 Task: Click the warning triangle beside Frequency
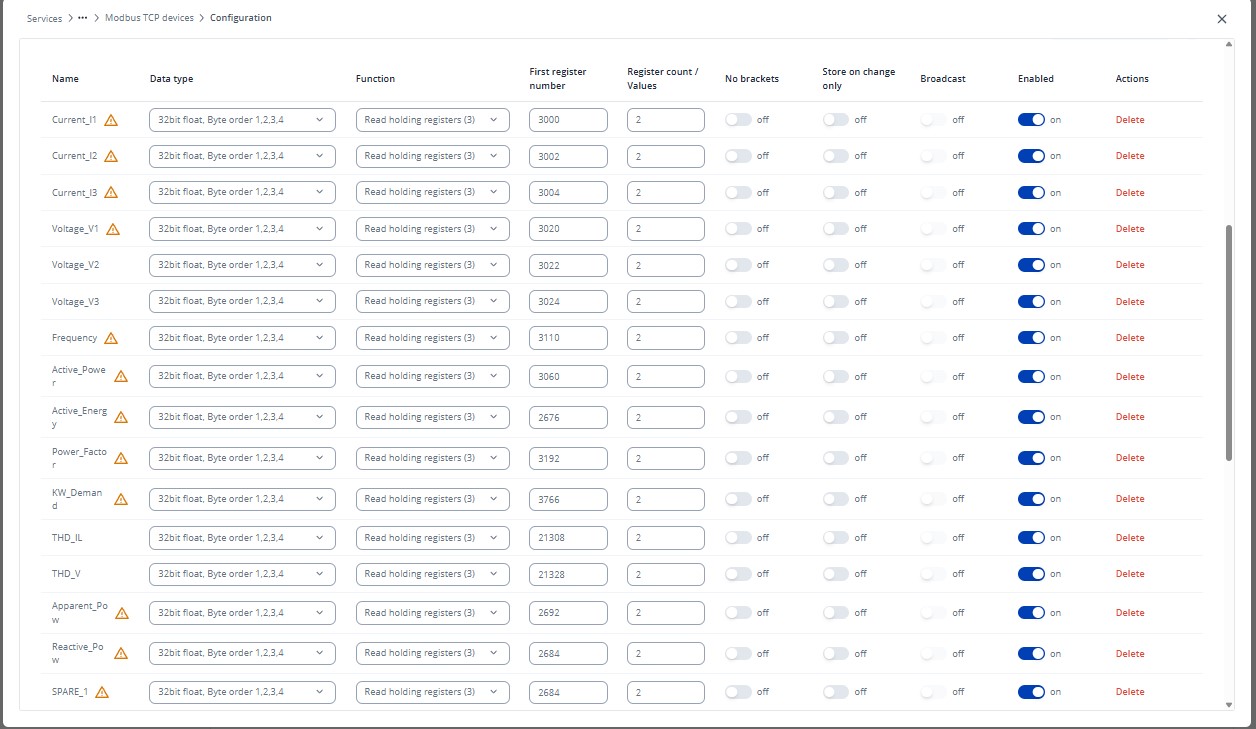tap(111, 338)
